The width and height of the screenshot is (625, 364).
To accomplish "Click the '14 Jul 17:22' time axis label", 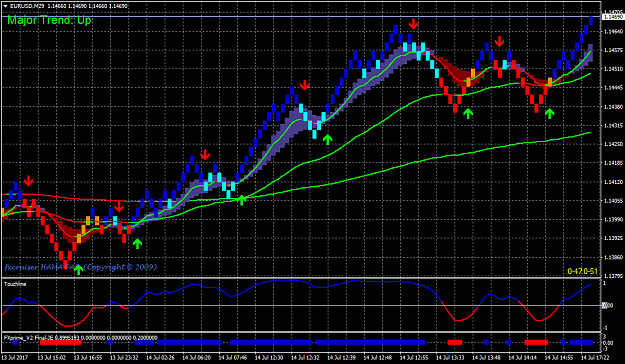I will tap(595, 358).
